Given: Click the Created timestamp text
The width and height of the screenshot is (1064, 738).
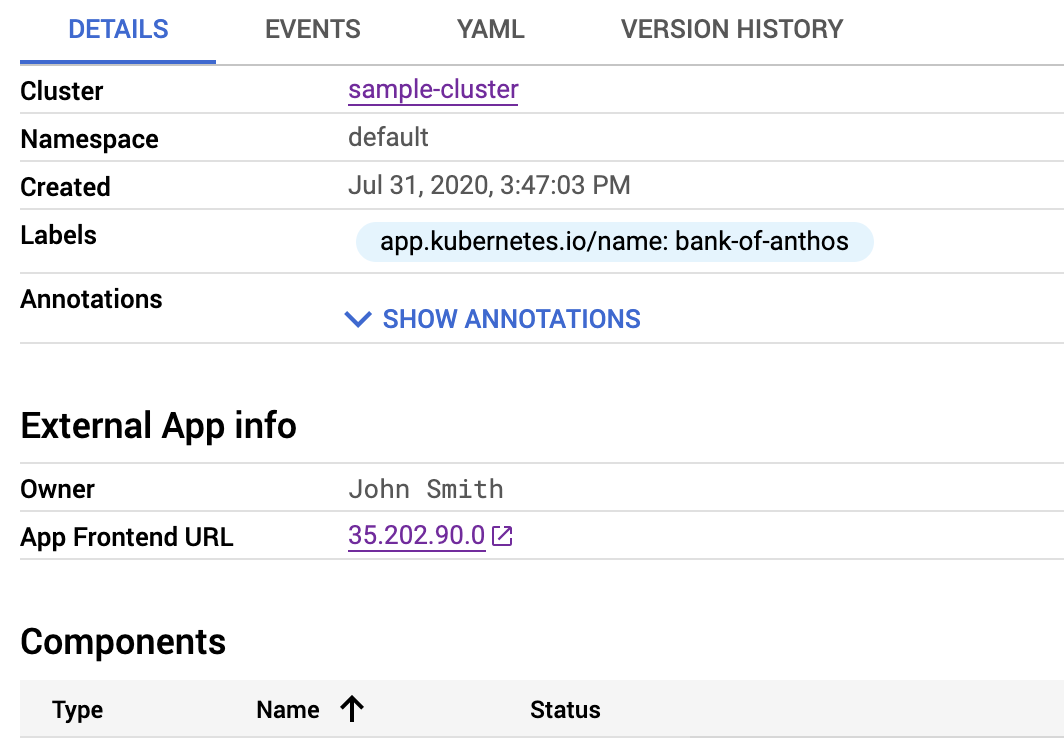Looking at the screenshot, I should 489,185.
